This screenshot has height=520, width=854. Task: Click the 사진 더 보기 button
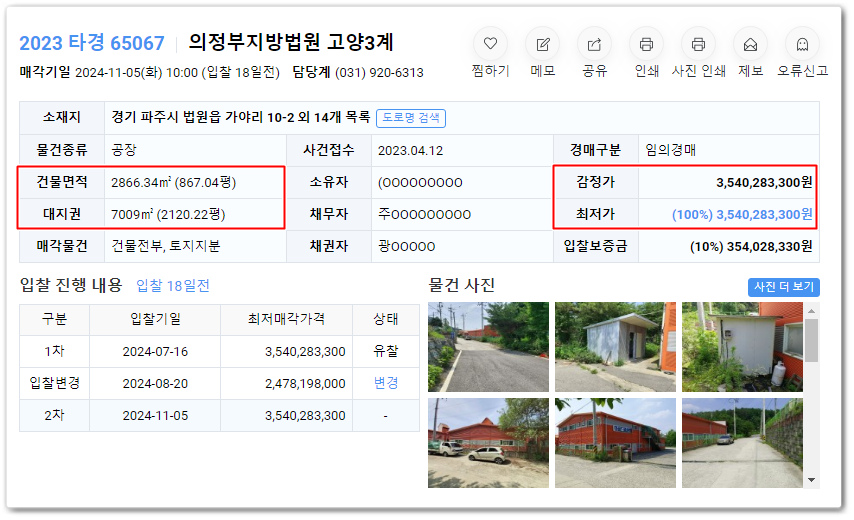coord(784,286)
